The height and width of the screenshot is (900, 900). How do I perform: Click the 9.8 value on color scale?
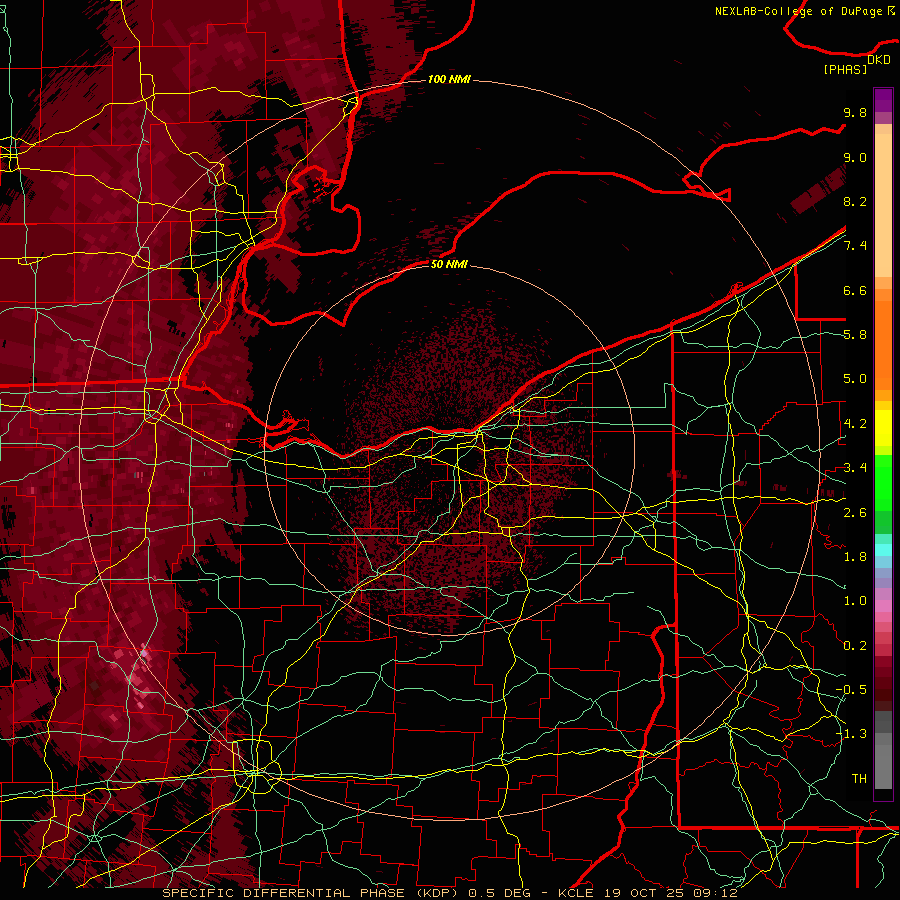click(855, 112)
